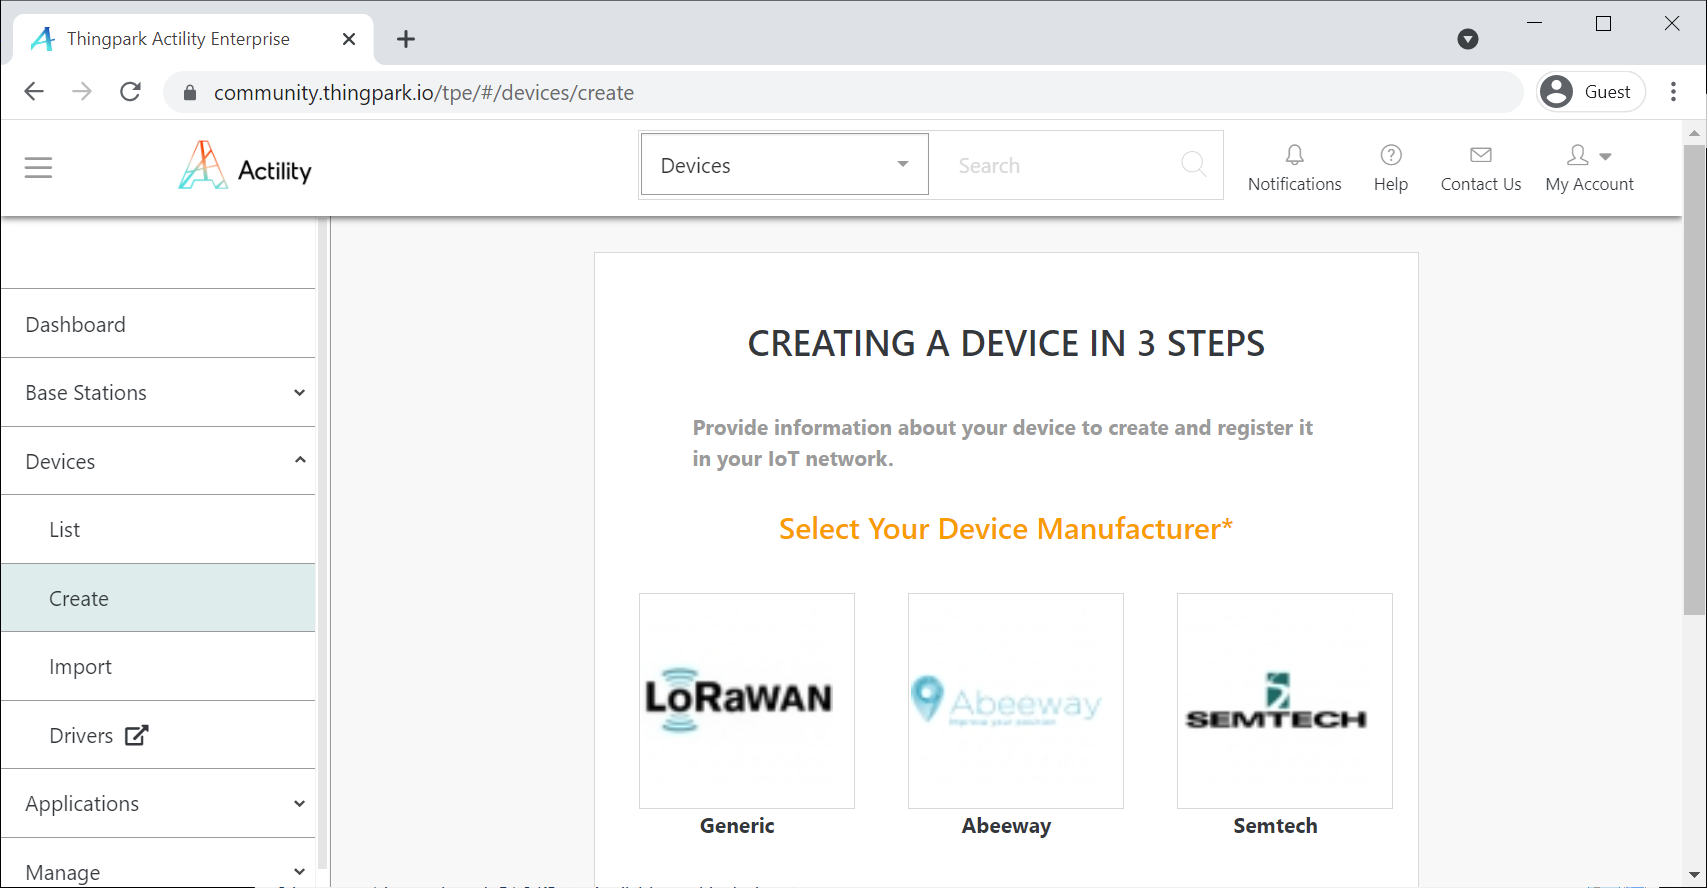Click the Abeeway label
Viewport: 1707px width, 888px height.
point(1006,826)
